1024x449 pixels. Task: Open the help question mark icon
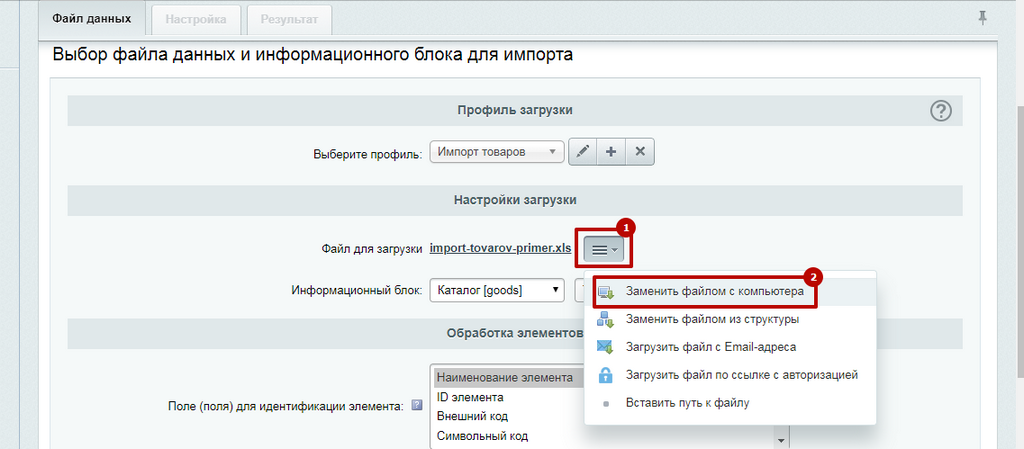tap(940, 112)
